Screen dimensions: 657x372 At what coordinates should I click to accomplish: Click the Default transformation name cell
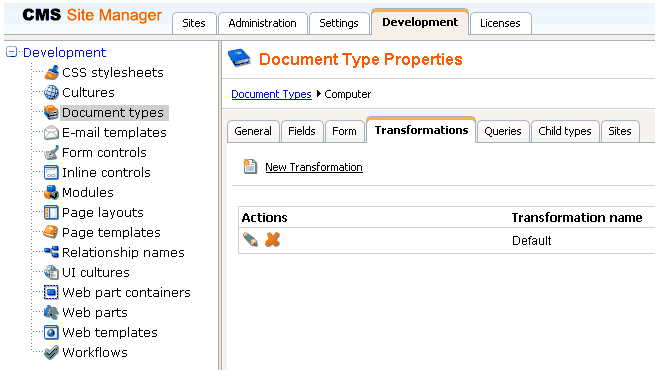click(x=531, y=241)
